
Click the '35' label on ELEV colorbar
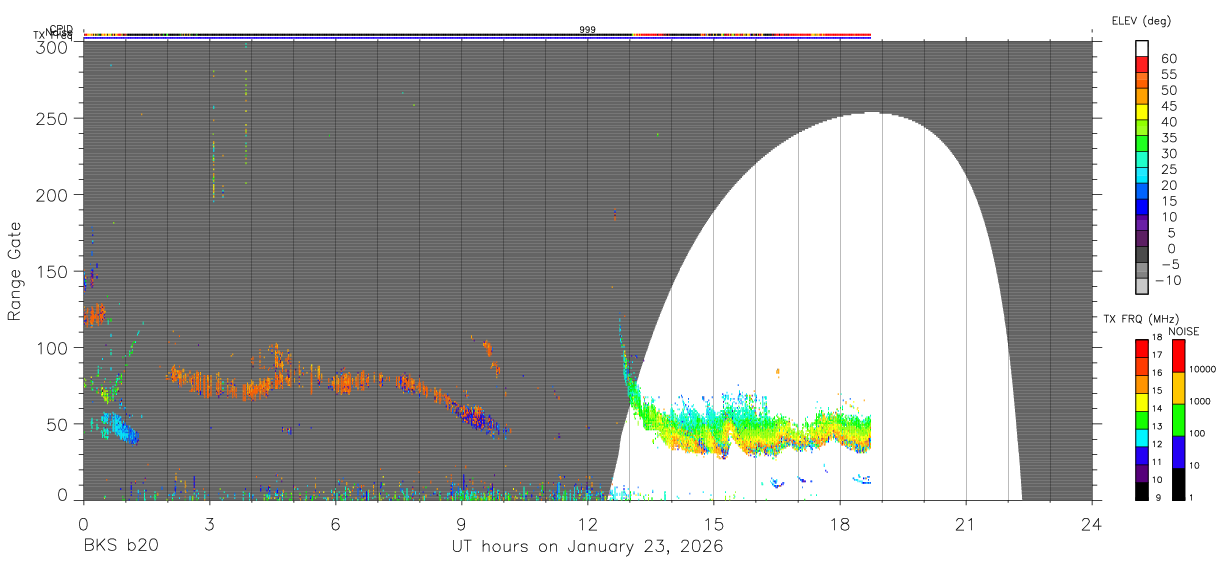point(1168,137)
